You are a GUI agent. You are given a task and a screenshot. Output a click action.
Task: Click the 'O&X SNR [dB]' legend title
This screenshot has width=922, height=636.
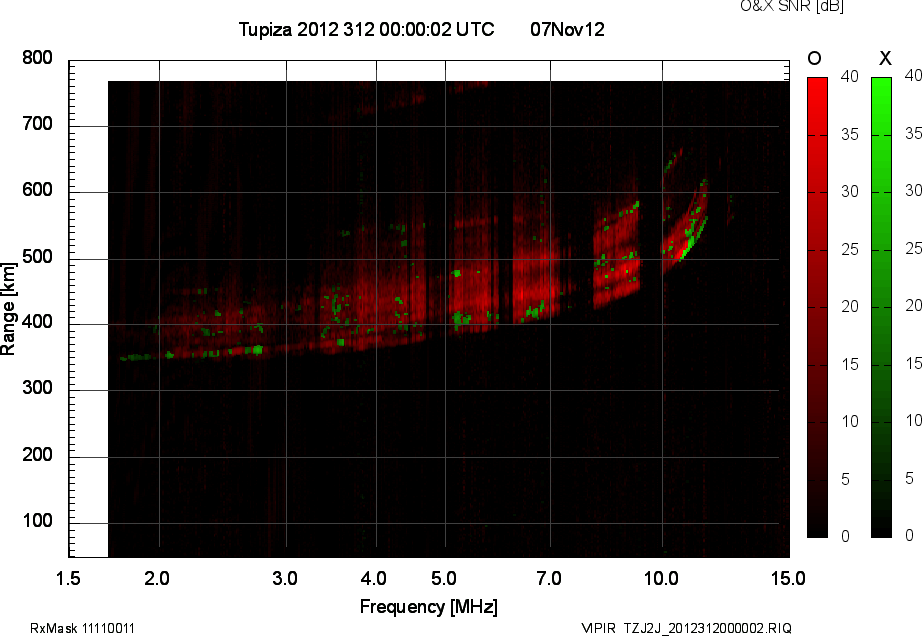tap(791, 6)
